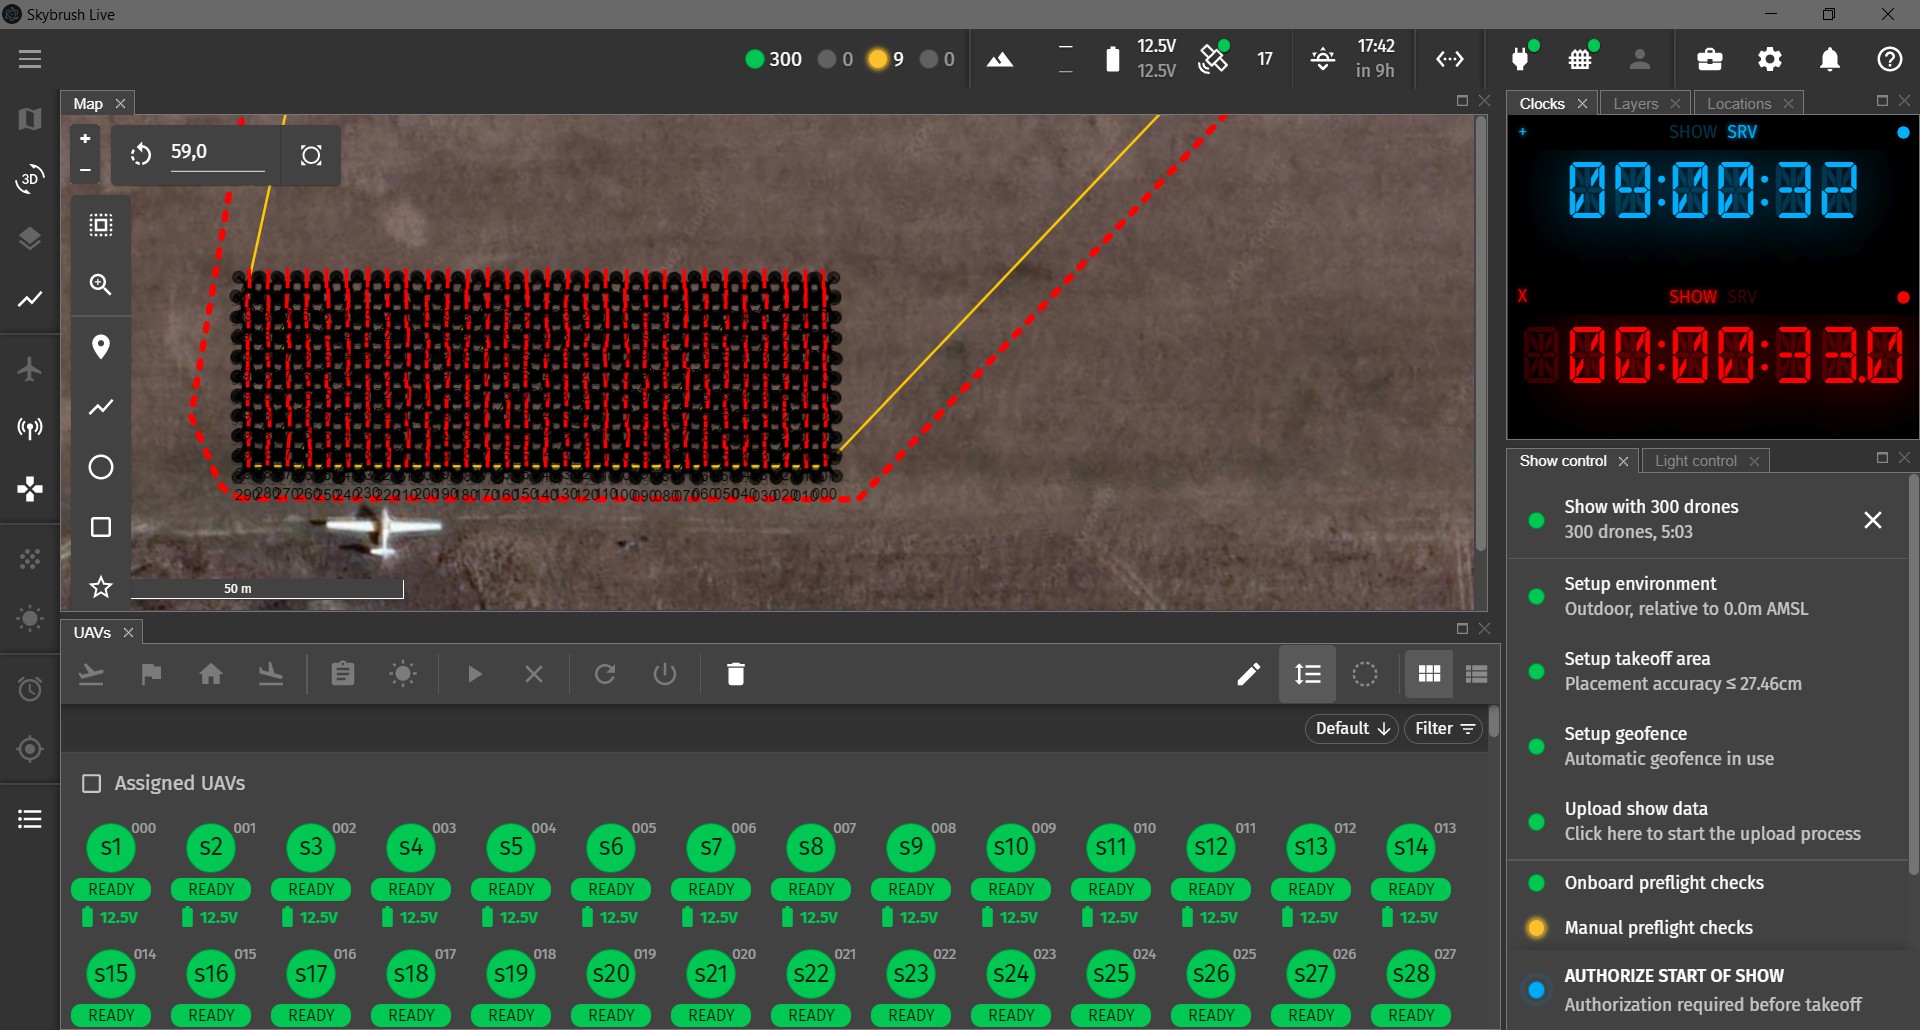Click the map zoom in control
Viewport: 1920px width, 1030px height.
pos(84,138)
